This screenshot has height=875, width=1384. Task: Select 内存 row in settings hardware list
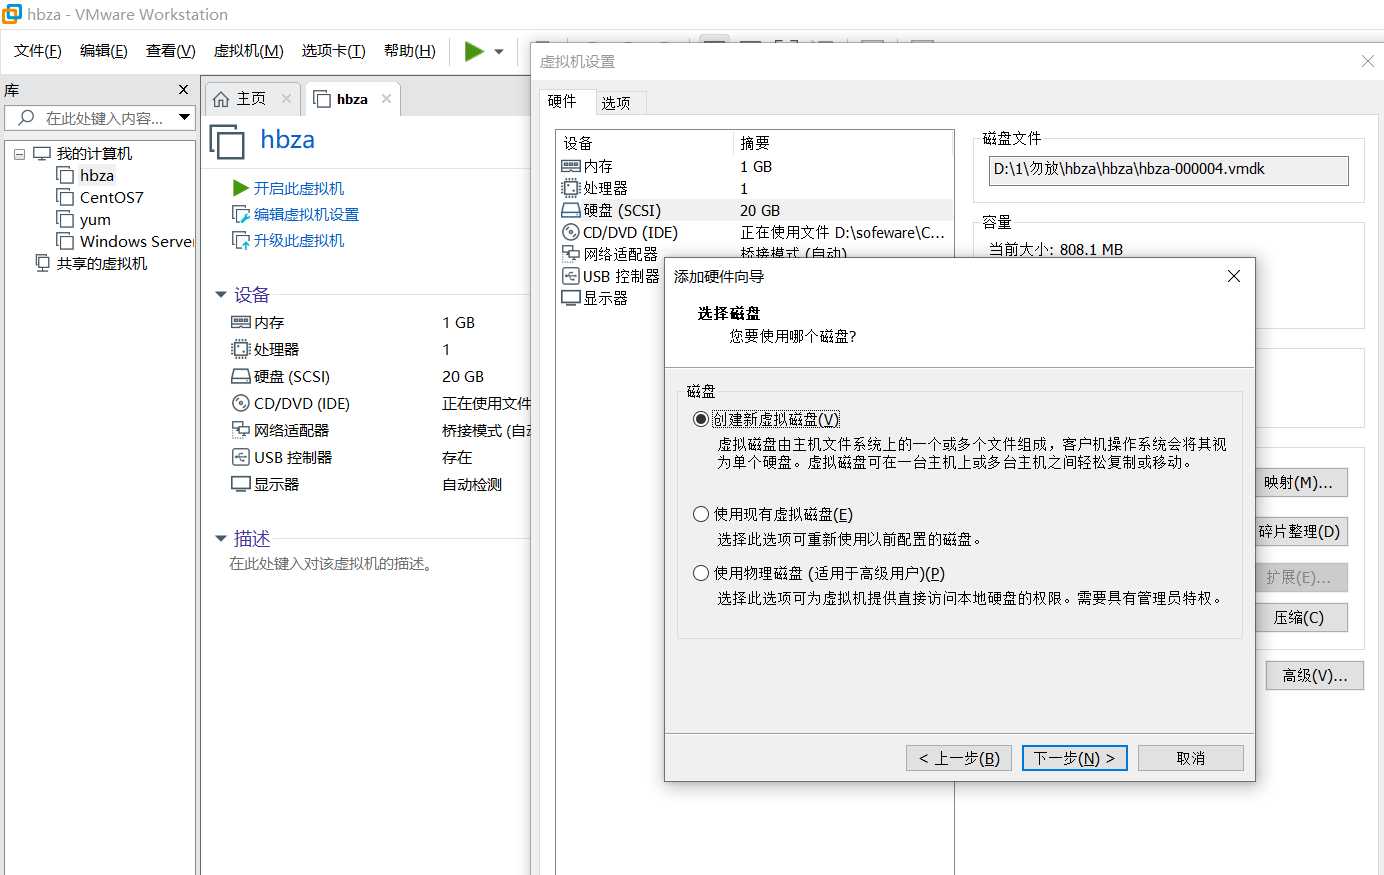(755, 166)
